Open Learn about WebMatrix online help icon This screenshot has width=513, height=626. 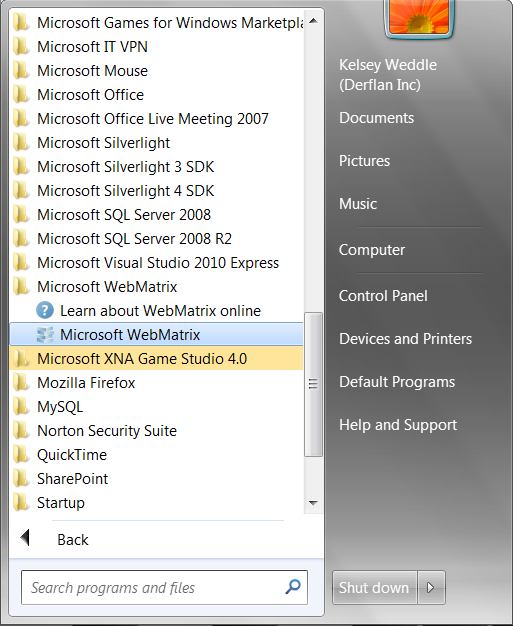[45, 311]
